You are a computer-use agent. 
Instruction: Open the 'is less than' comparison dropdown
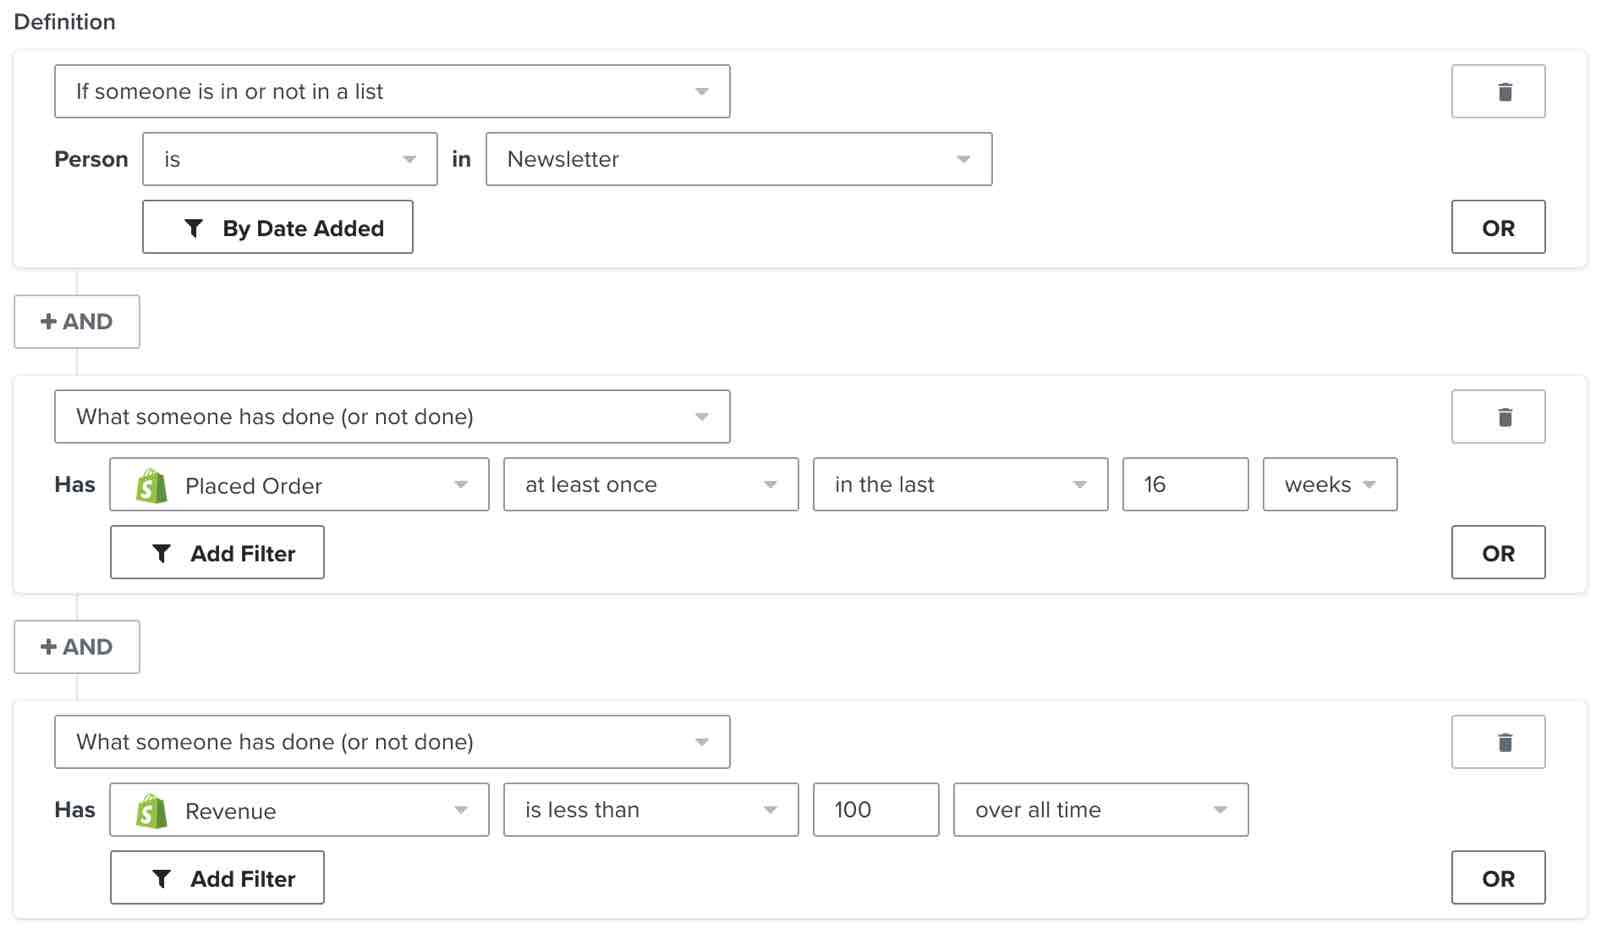pyautogui.click(x=650, y=810)
